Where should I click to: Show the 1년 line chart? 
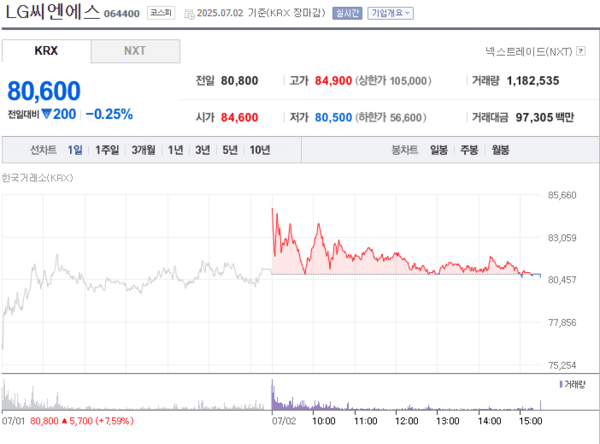pos(175,150)
